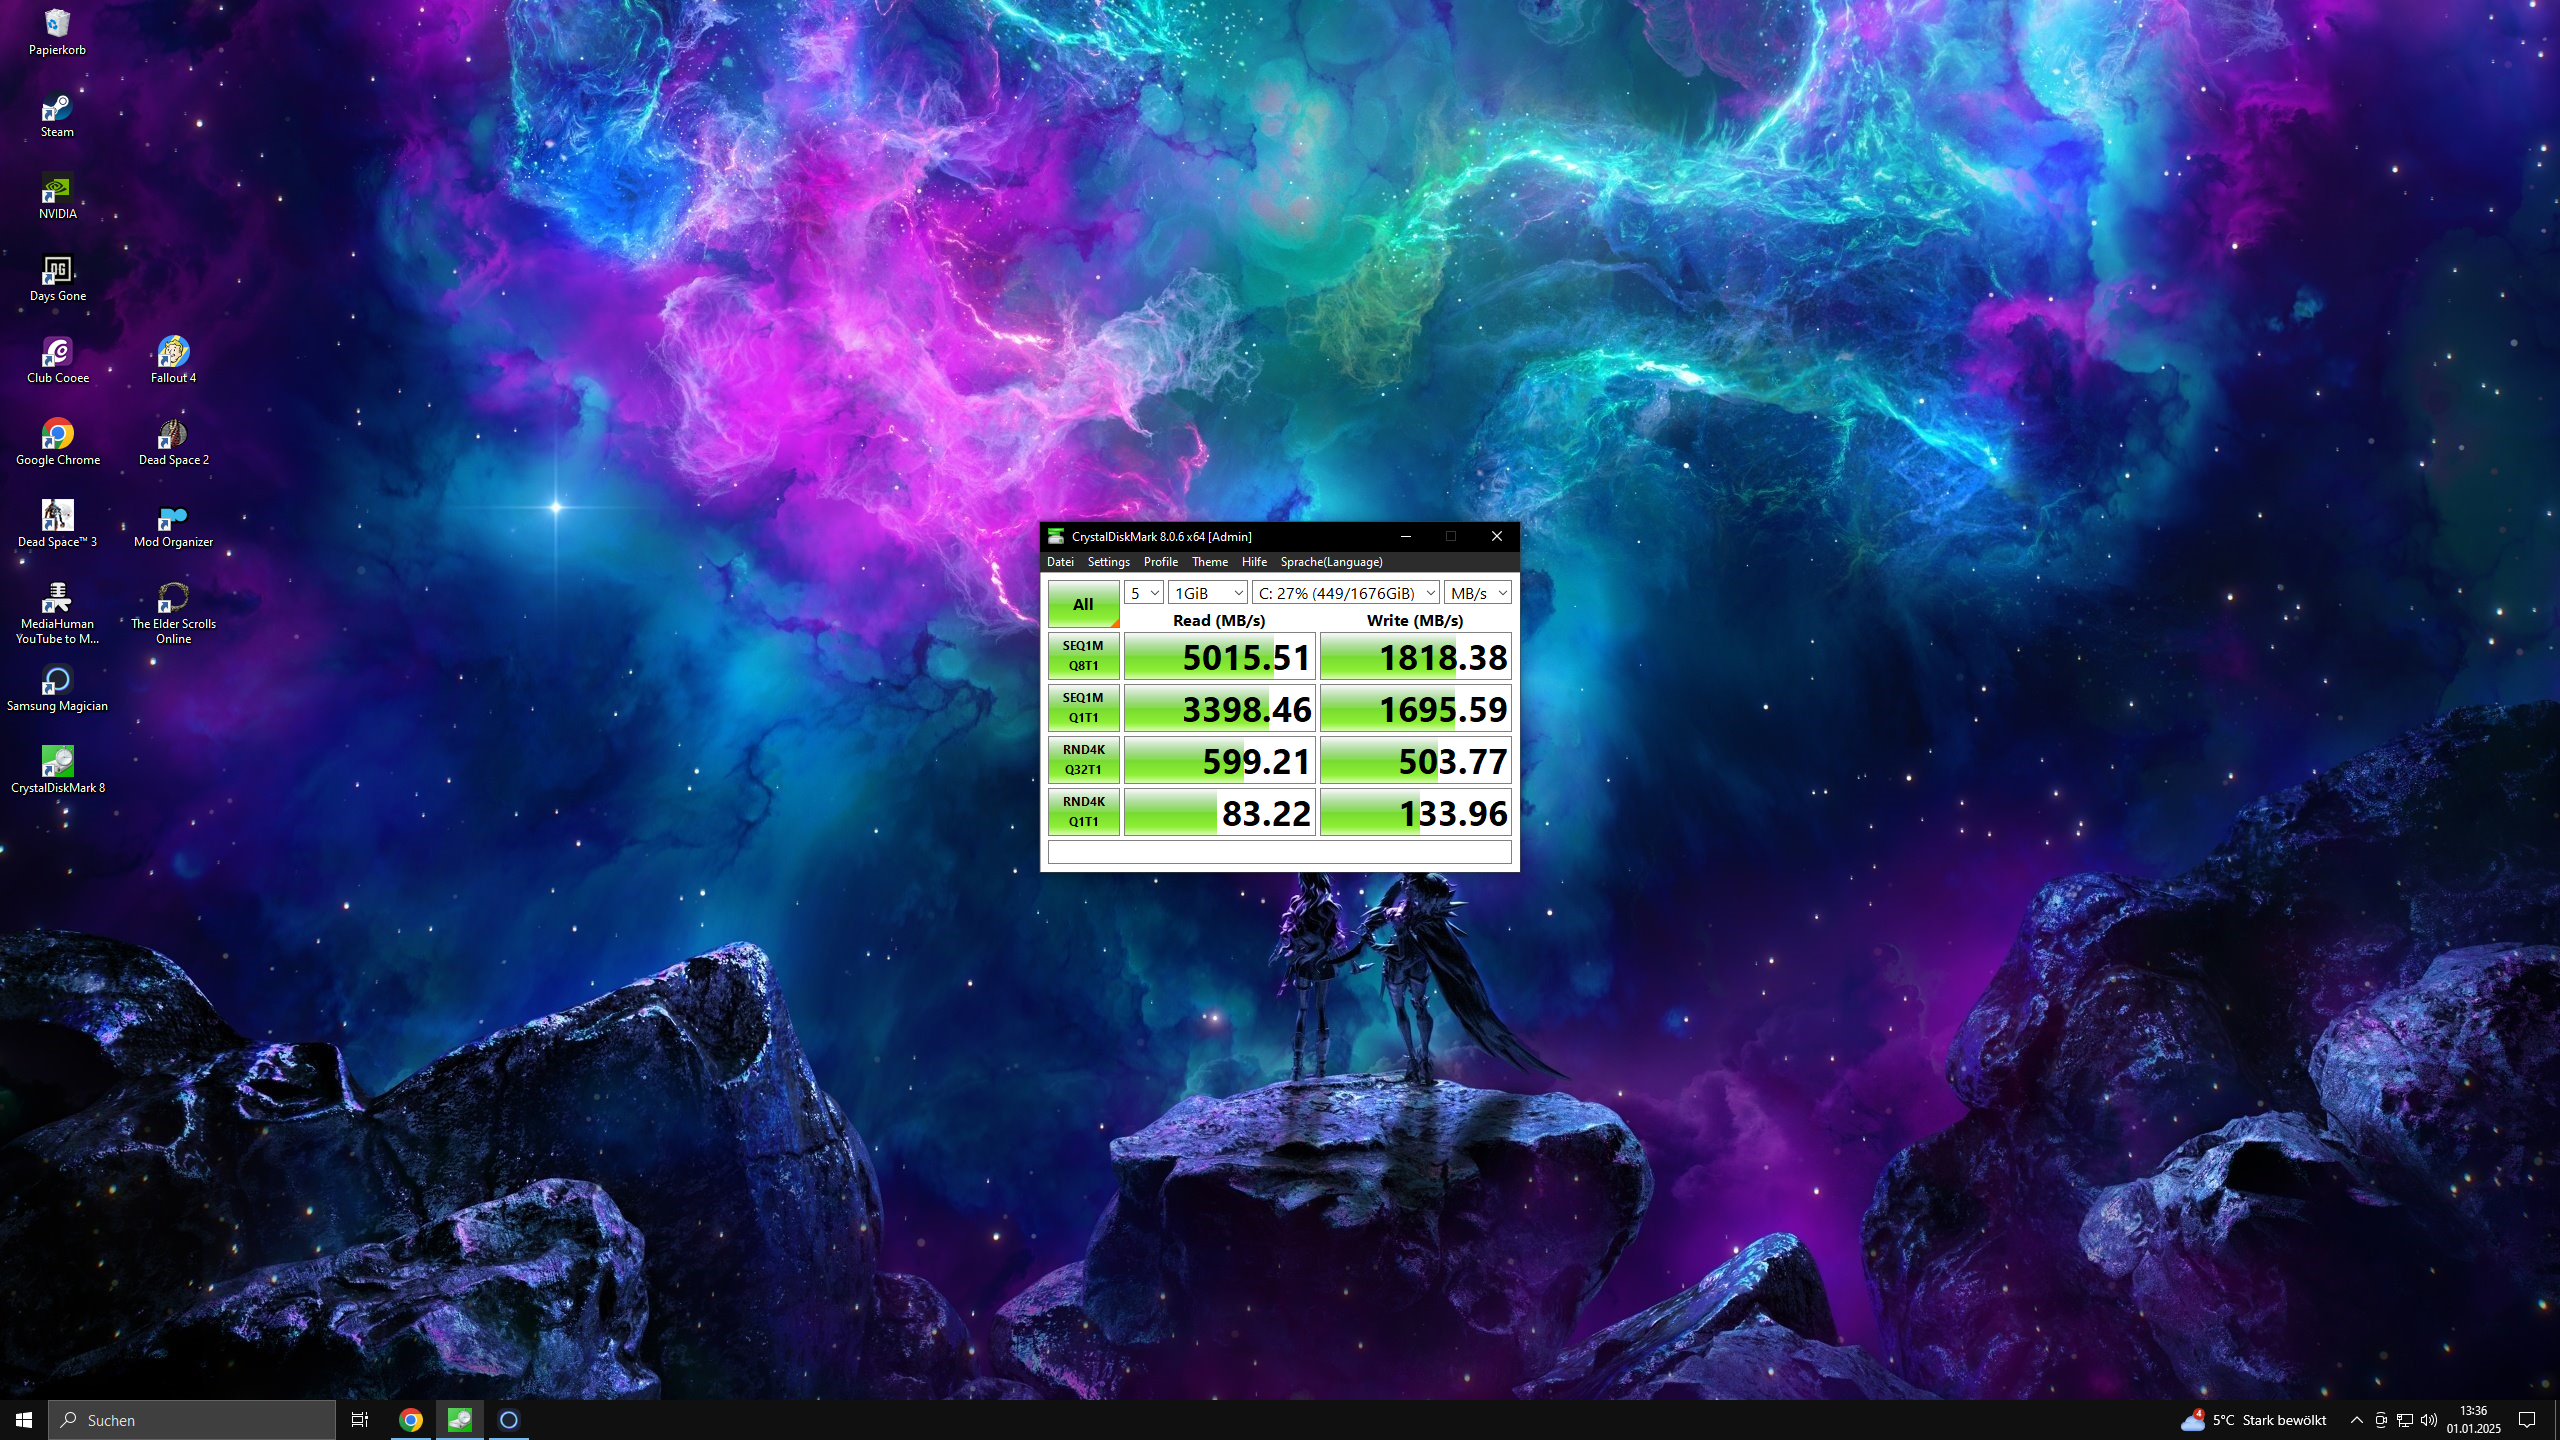
Task: Open the Theme menu
Action: tap(1210, 561)
